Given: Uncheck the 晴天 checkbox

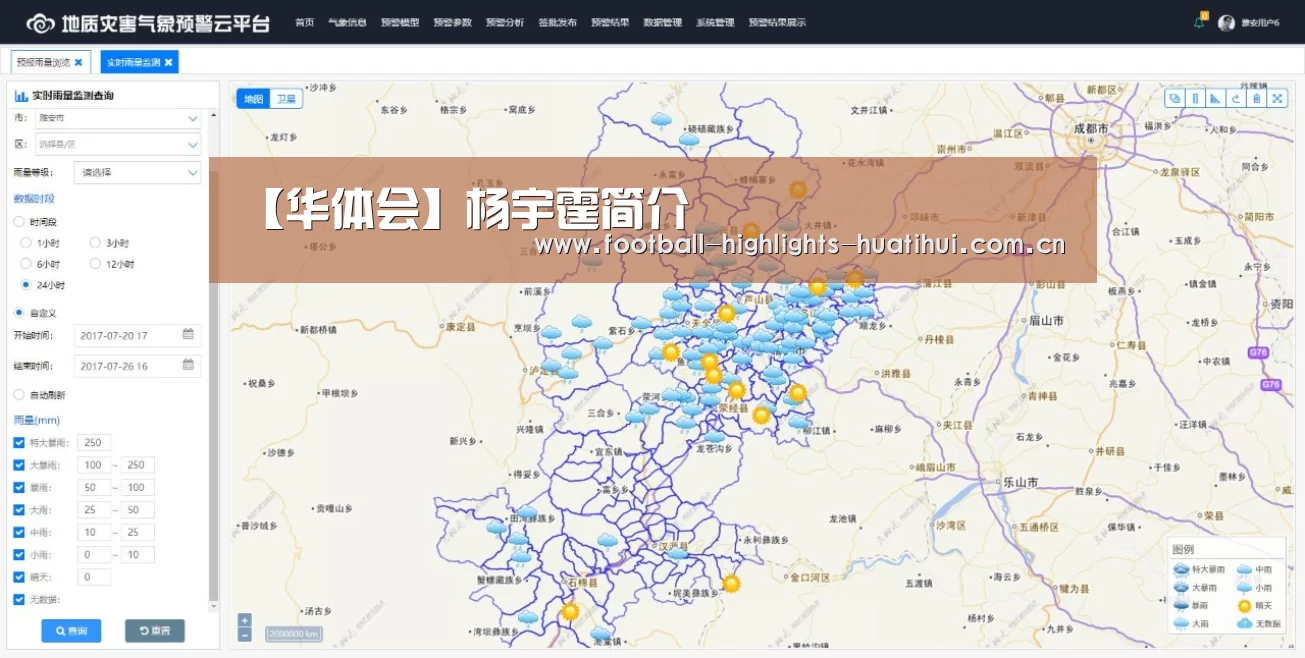Looking at the screenshot, I should coord(19,577).
